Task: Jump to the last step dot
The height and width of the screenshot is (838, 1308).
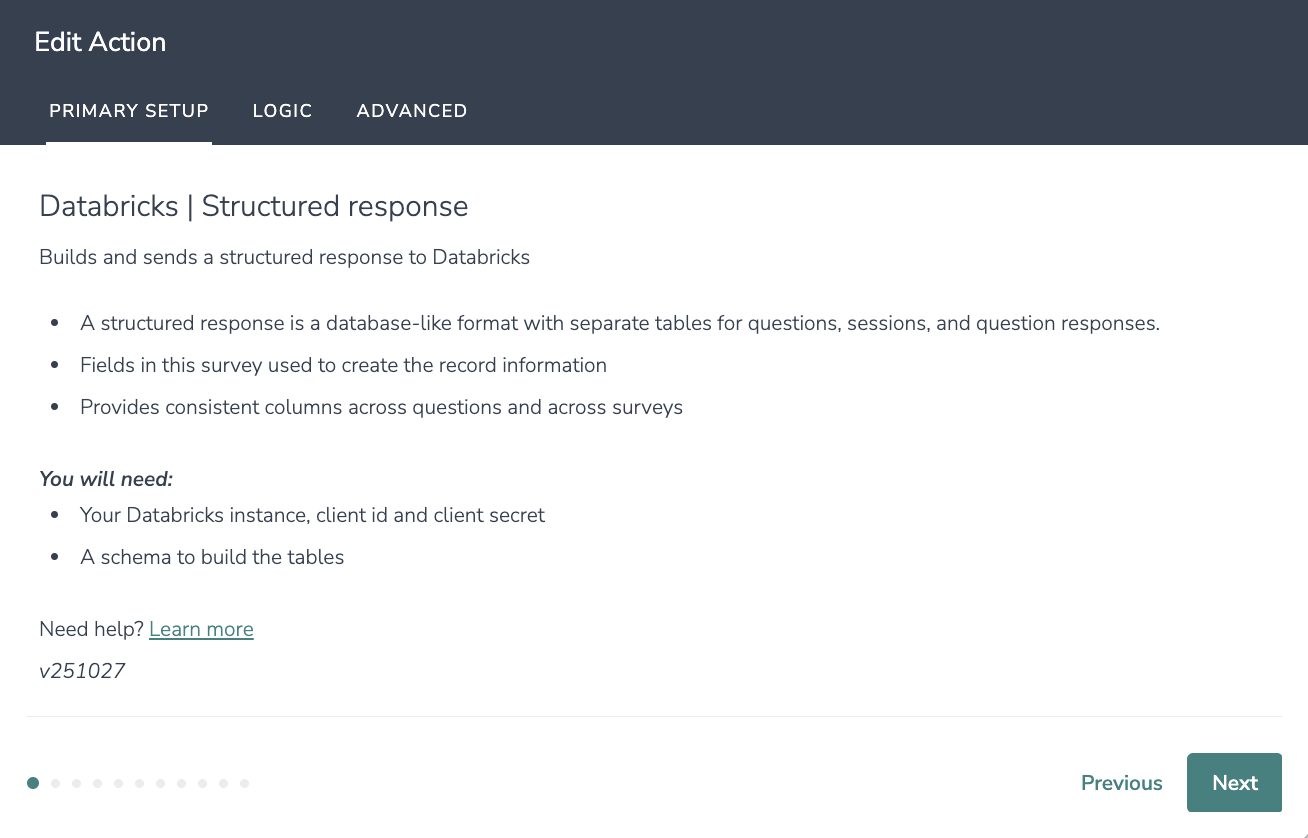Action: (245, 783)
